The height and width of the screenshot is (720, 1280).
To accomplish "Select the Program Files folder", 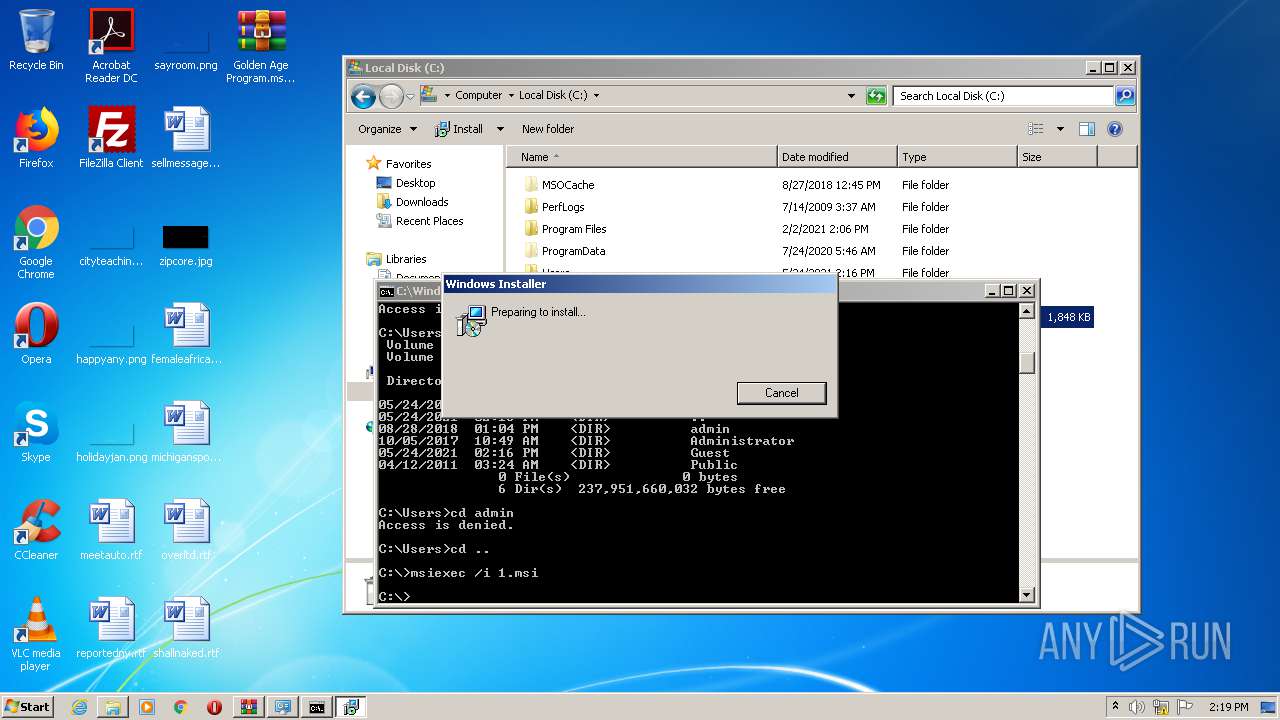I will coord(574,229).
